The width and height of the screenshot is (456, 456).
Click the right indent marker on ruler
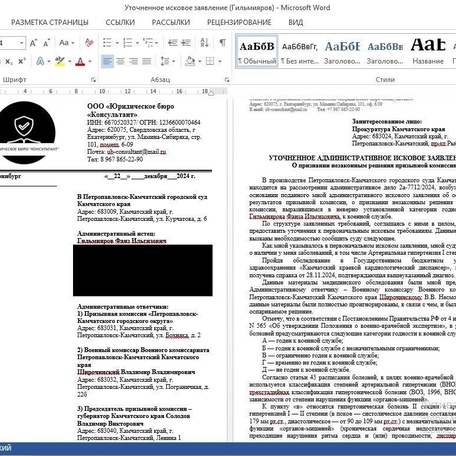click(x=211, y=93)
